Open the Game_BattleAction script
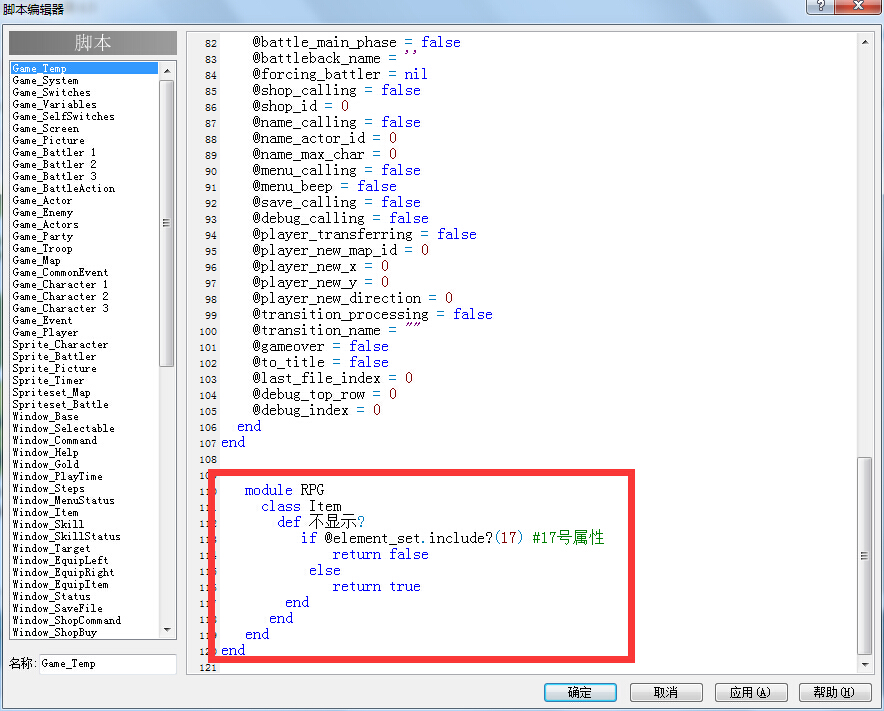The width and height of the screenshot is (884, 711). [x=64, y=188]
